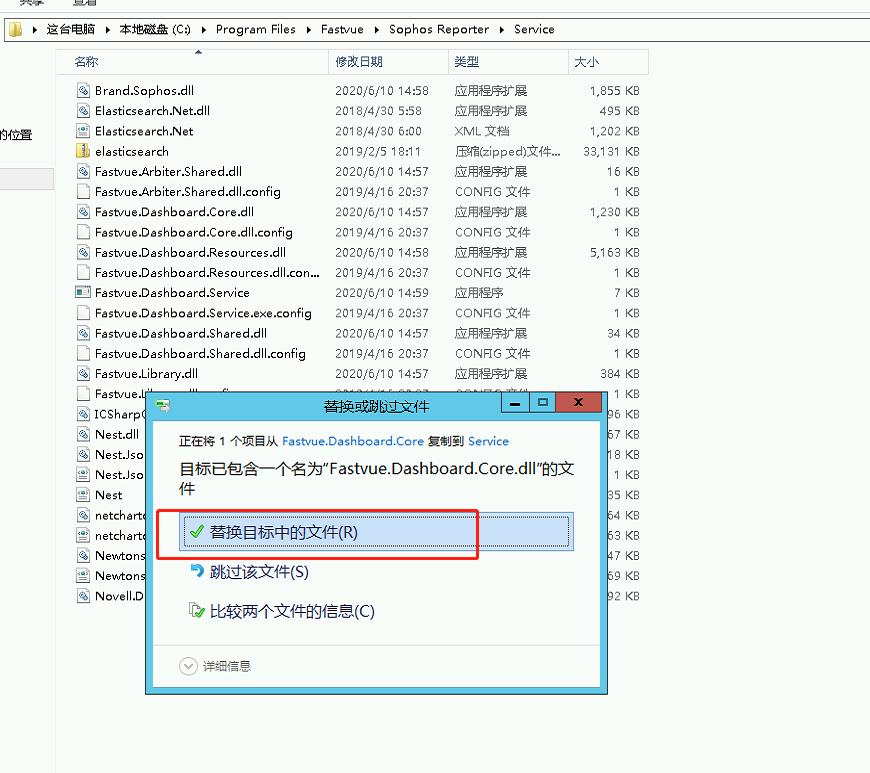
Task: Click the elasticsearch zipped folder icon
Action: [83, 151]
